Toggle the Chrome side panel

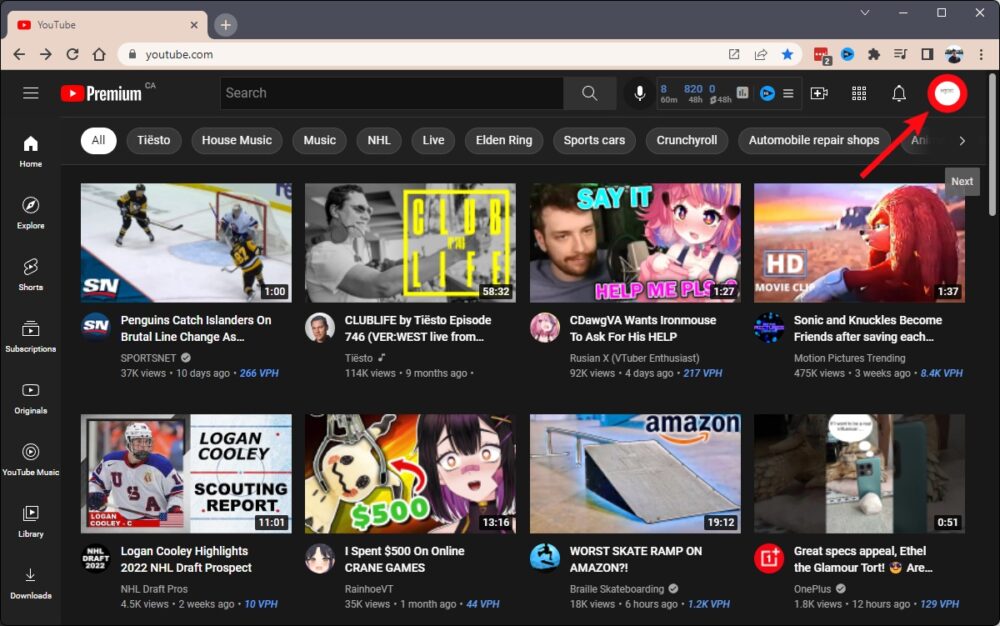927,54
